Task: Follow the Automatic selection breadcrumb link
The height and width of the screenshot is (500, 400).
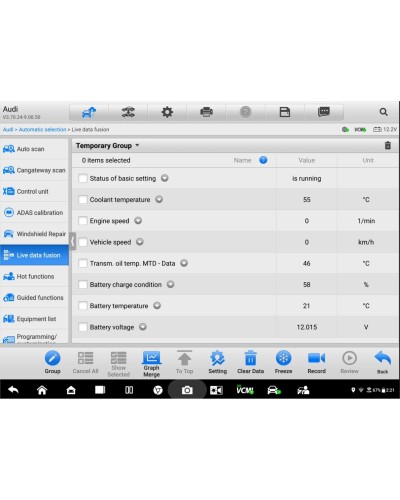Action: 42,129
